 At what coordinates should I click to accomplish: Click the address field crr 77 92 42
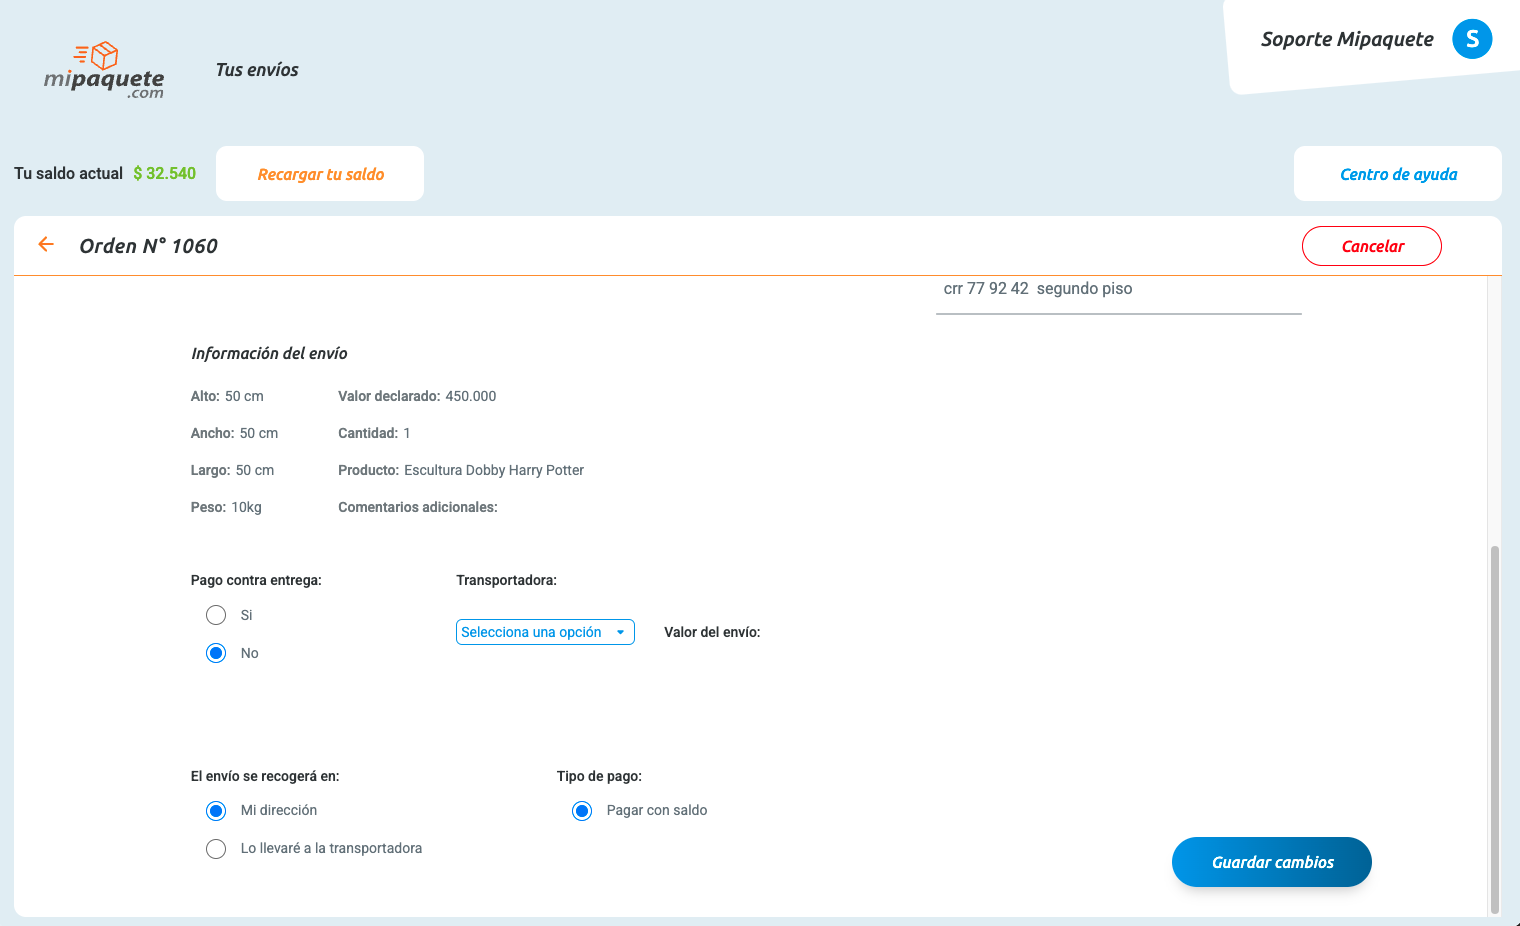tap(1118, 290)
